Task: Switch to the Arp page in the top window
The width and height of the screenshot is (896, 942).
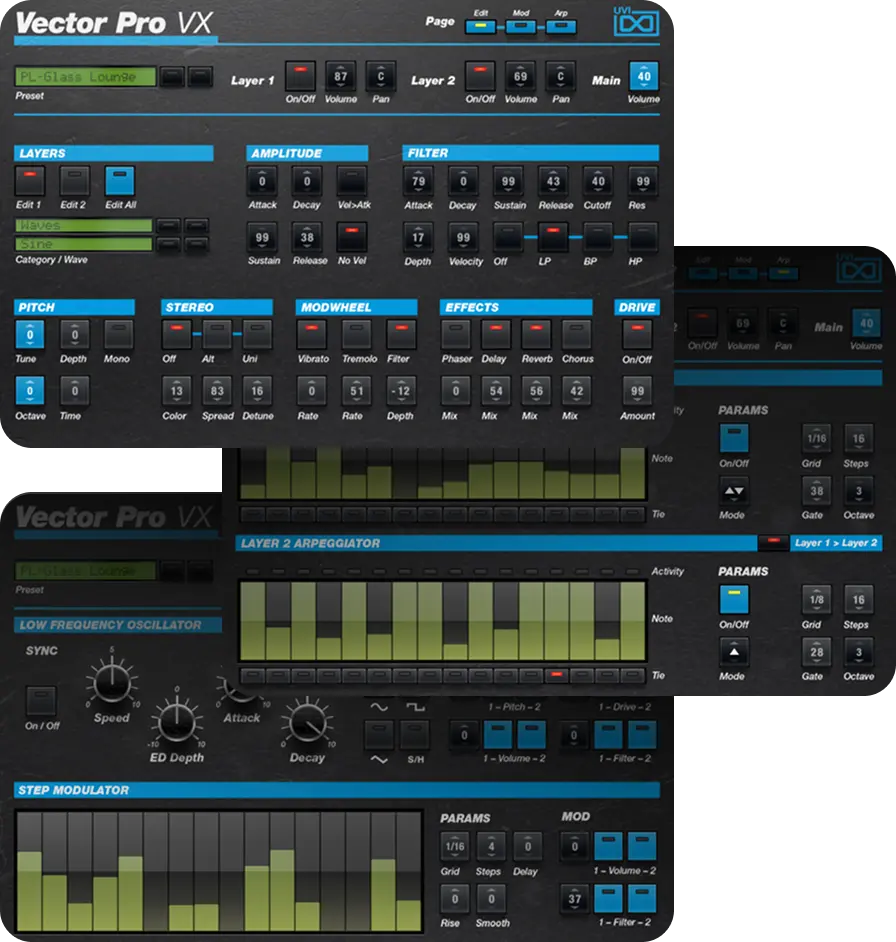Action: (561, 26)
